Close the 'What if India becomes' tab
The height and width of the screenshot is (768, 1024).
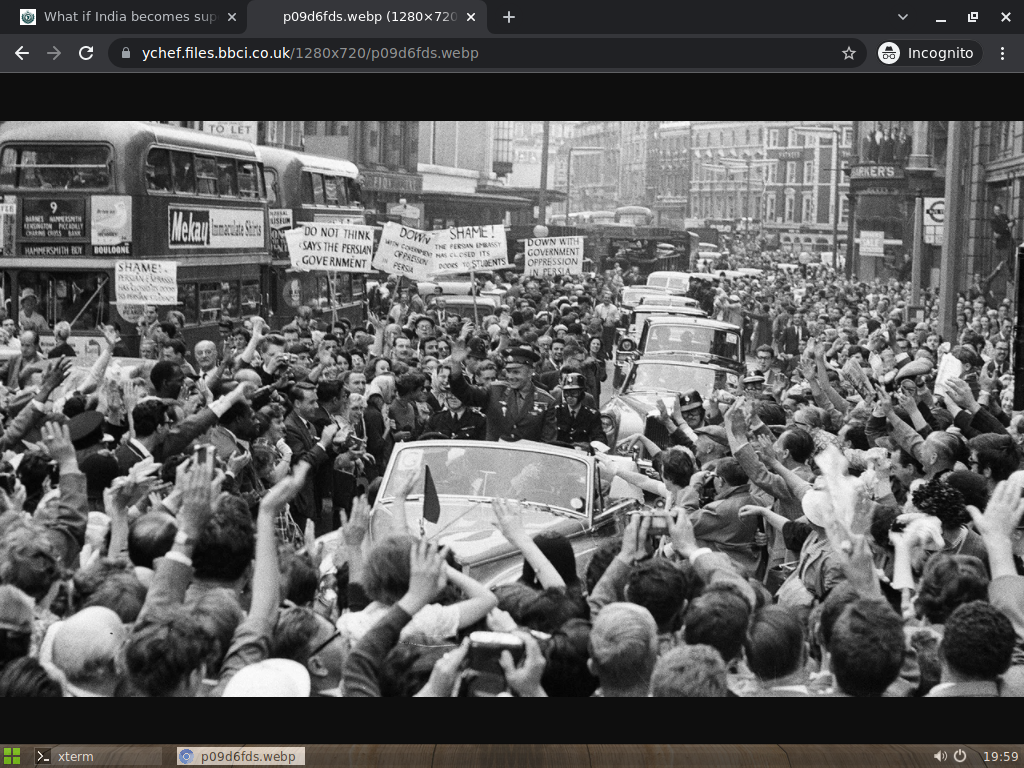232,17
